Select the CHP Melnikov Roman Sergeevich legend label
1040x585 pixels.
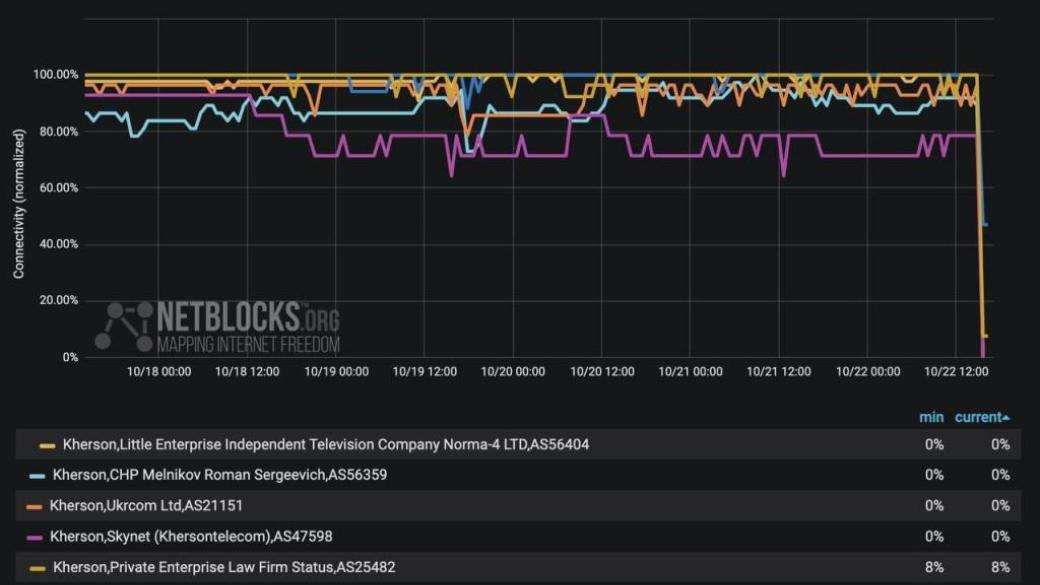(219, 476)
